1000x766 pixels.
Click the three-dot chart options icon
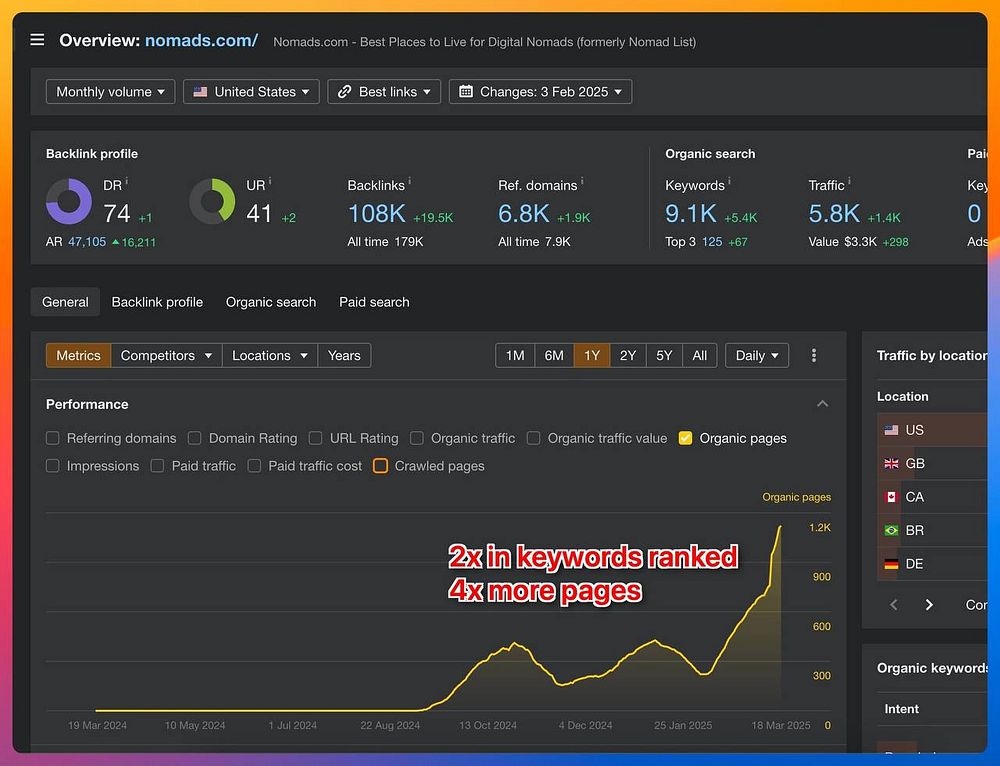[814, 355]
